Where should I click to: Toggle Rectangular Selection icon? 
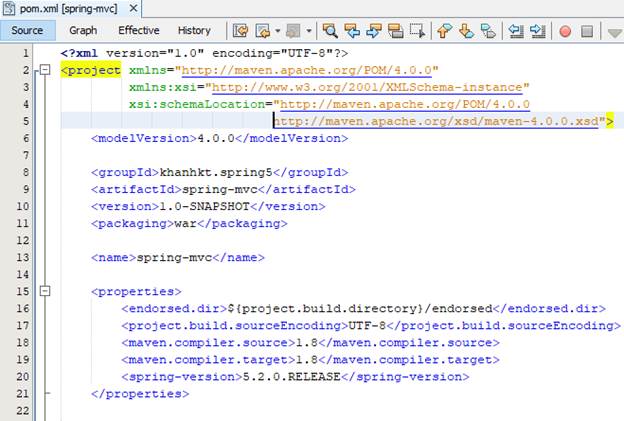[417, 31]
